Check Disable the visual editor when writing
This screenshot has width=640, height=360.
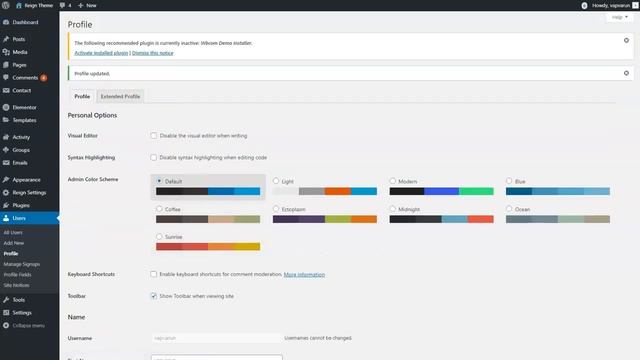(153, 136)
